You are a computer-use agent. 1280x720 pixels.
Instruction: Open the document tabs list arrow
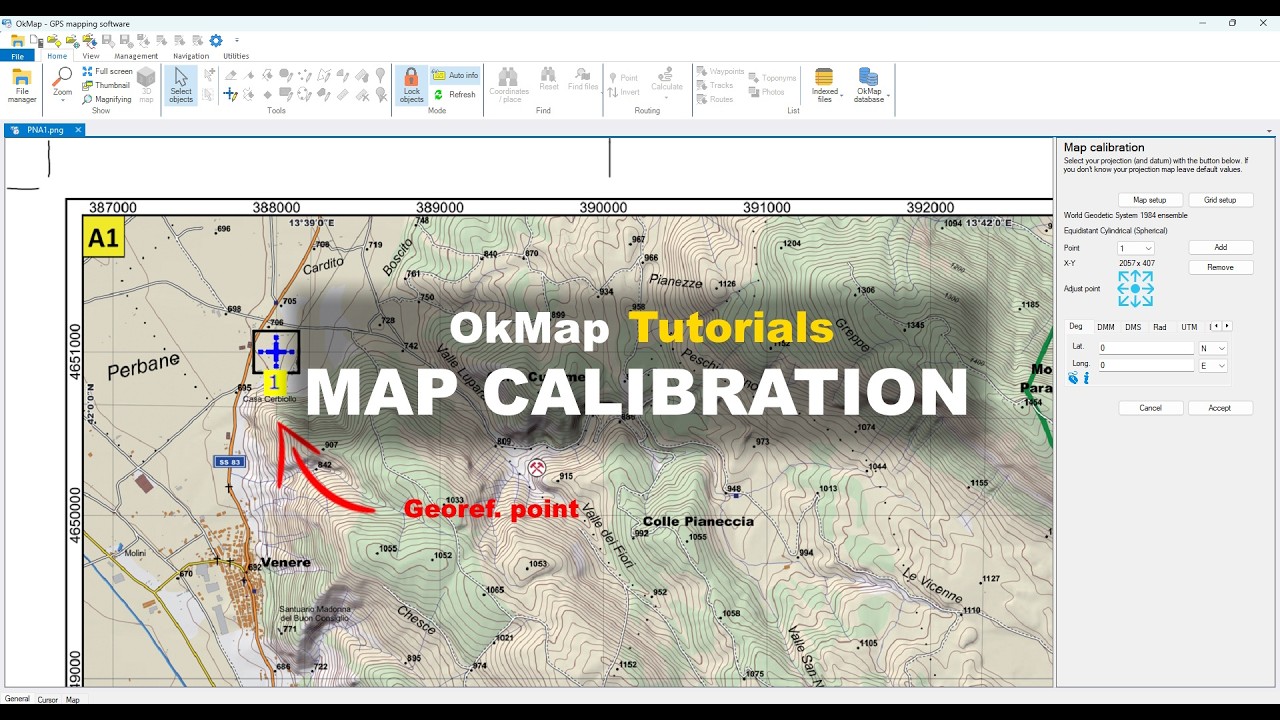point(1269,131)
